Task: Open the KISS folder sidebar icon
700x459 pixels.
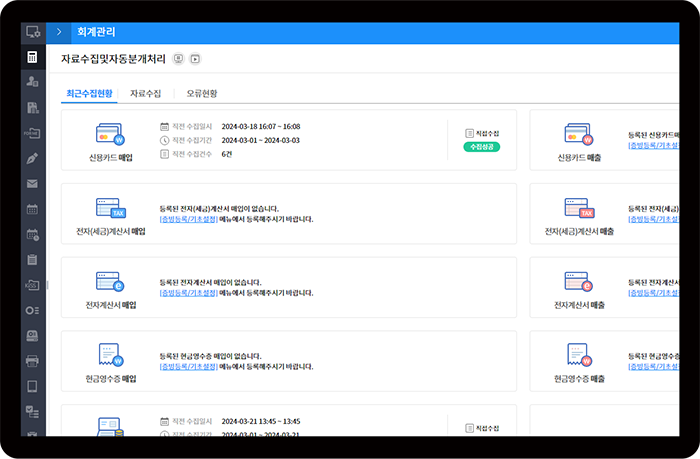Action: (32, 285)
